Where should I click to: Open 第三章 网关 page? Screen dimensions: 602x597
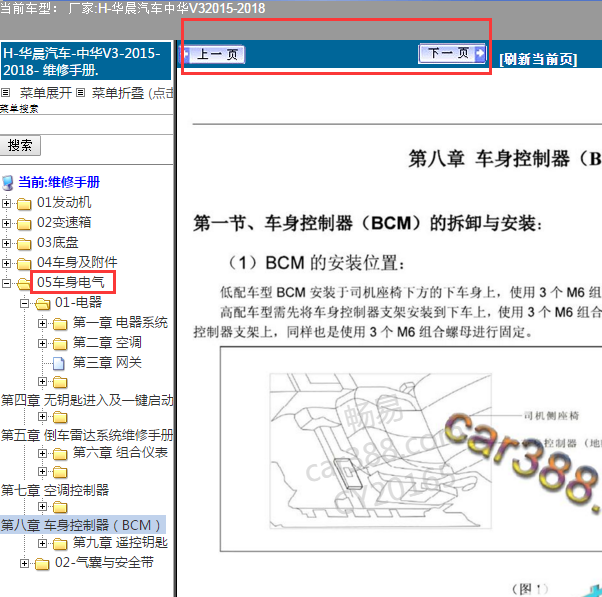pyautogui.click(x=107, y=362)
